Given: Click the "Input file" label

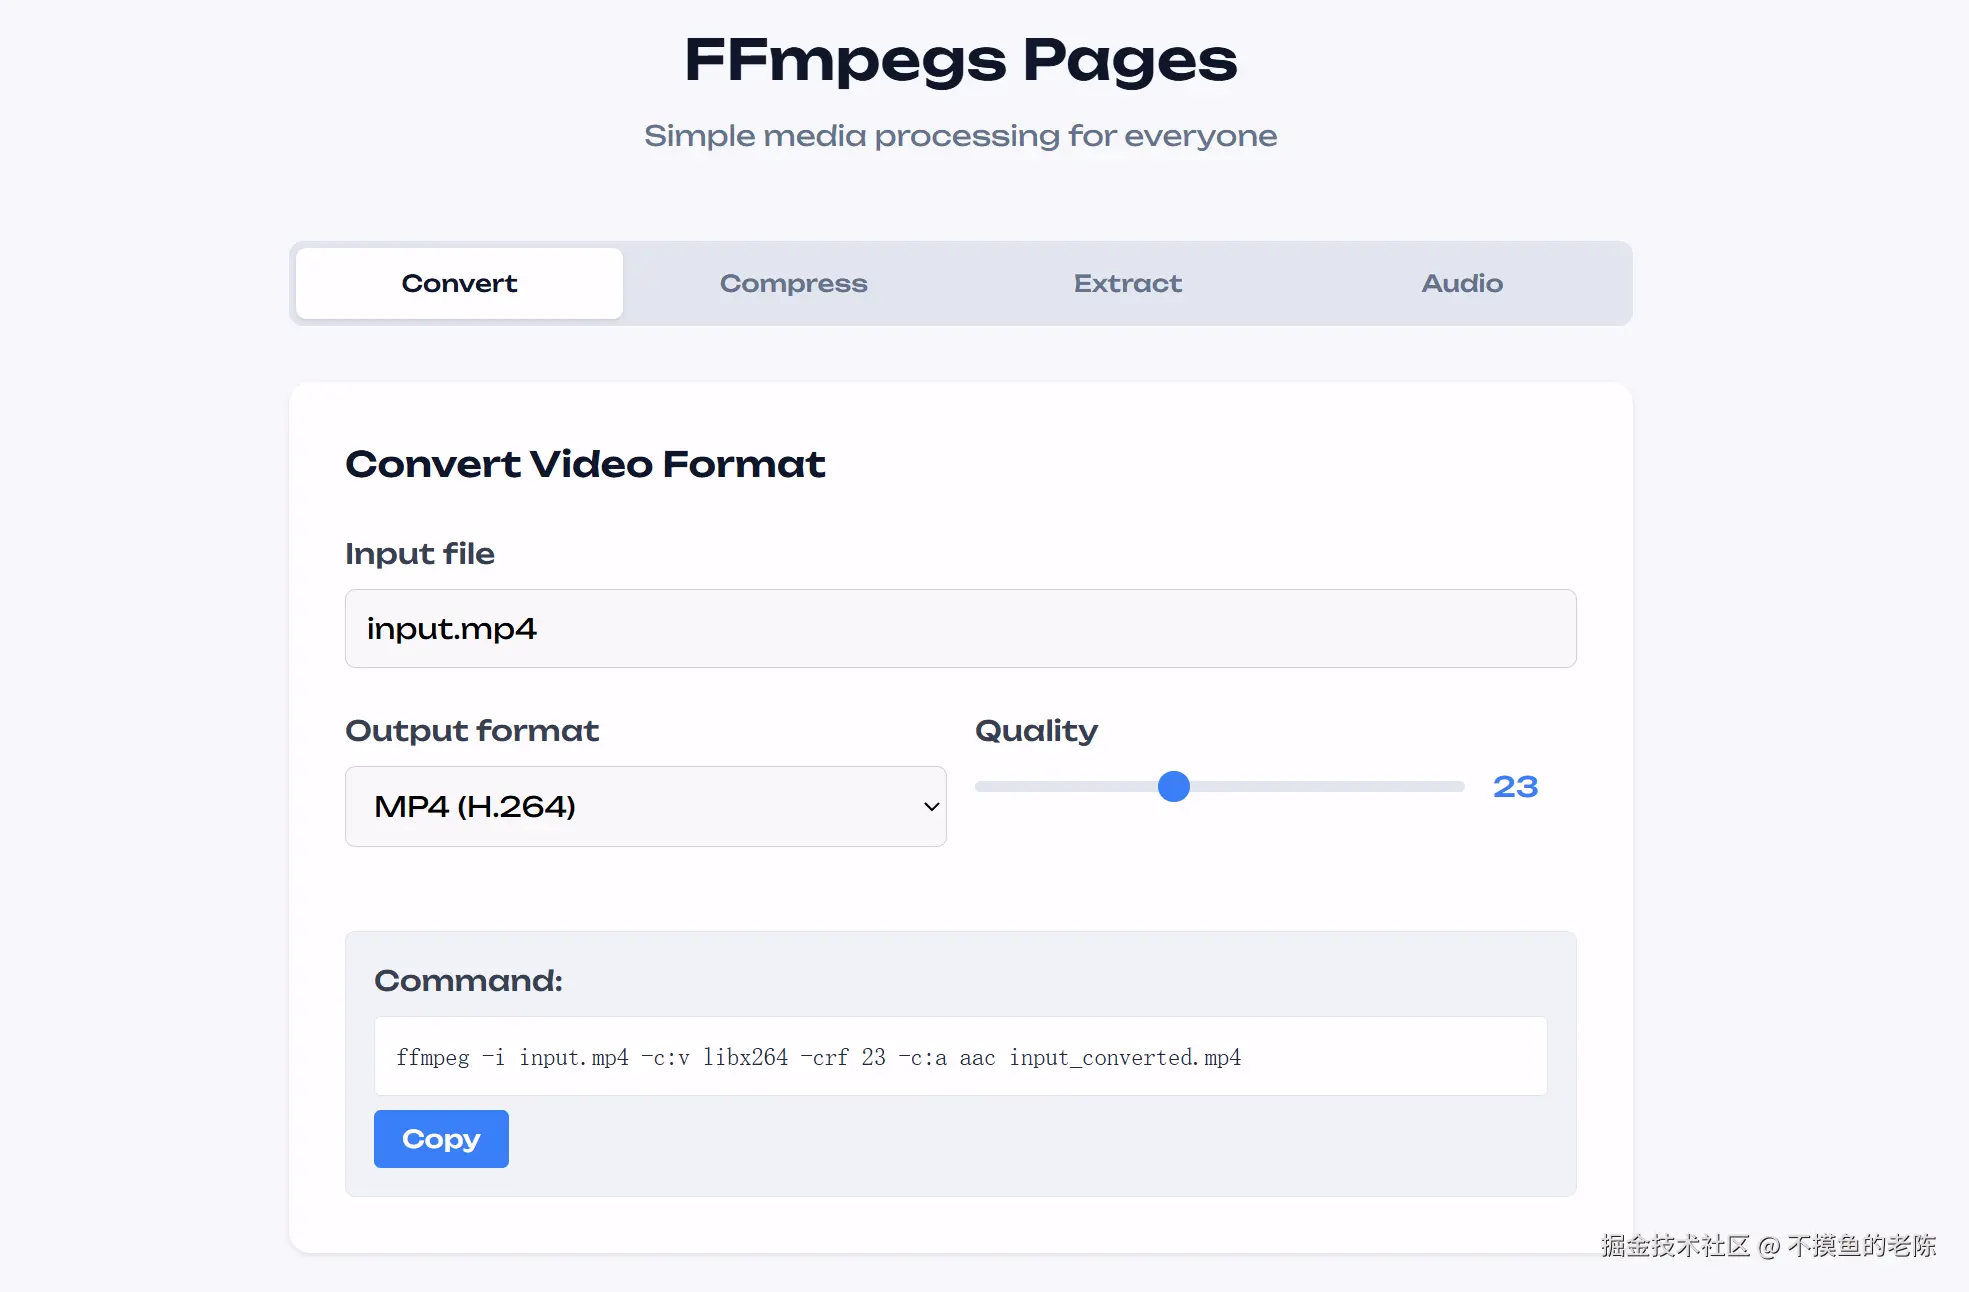Looking at the screenshot, I should click(419, 554).
